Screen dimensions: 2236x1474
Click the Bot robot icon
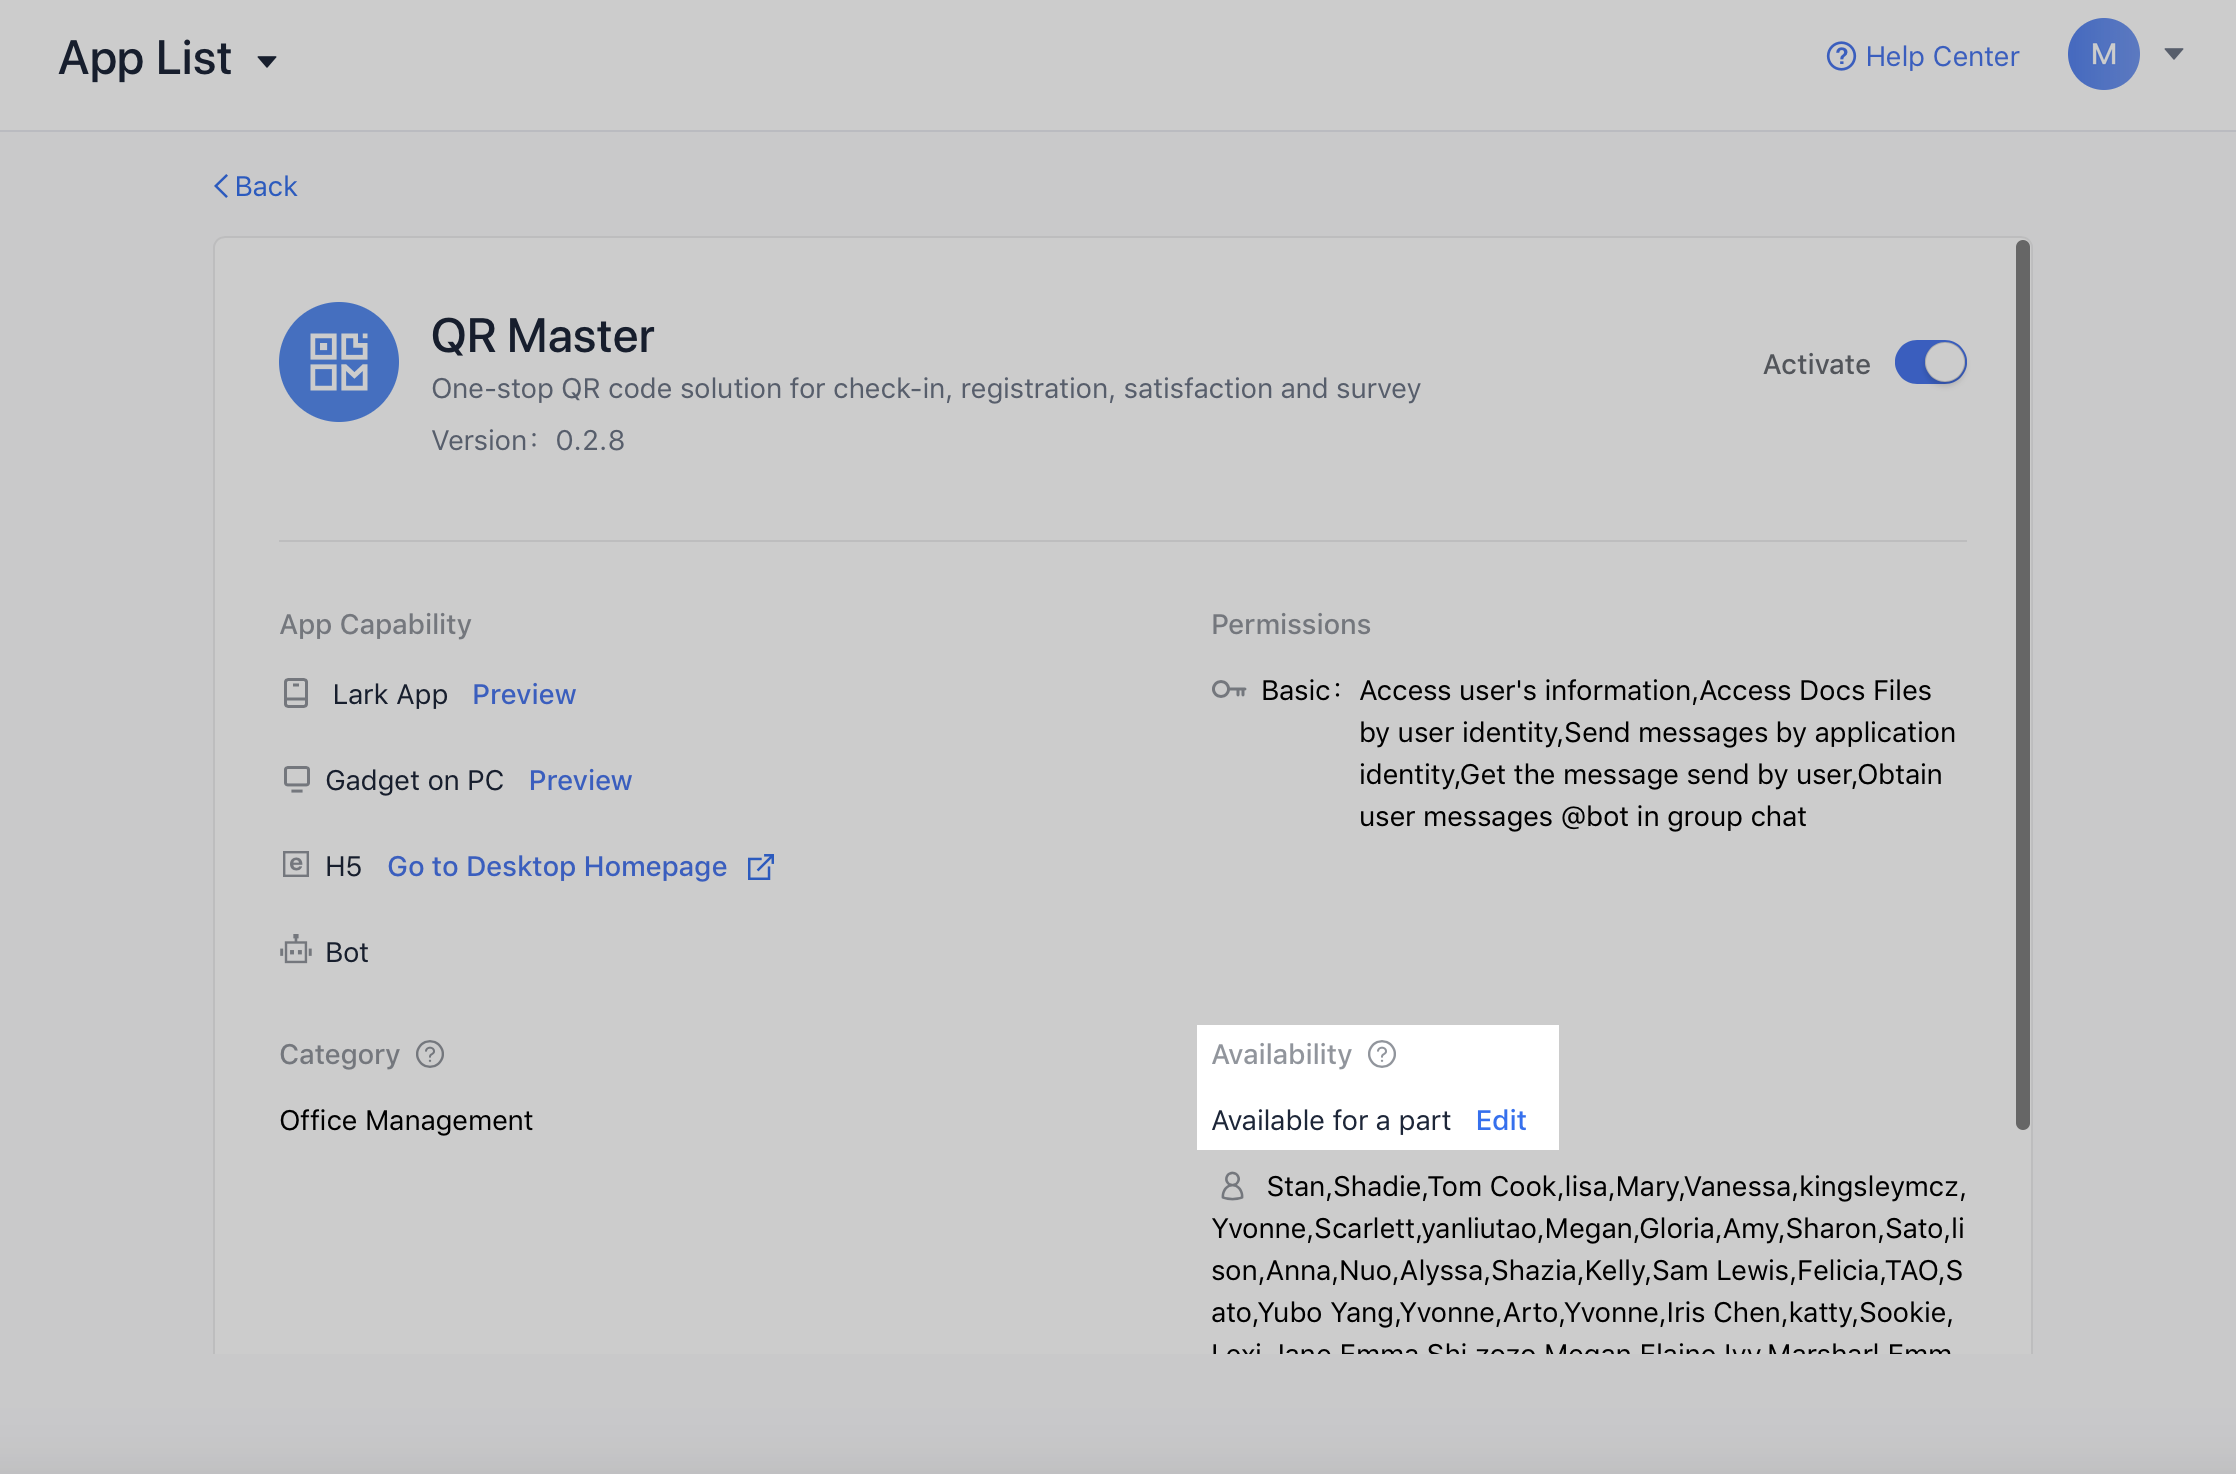pyautogui.click(x=296, y=950)
